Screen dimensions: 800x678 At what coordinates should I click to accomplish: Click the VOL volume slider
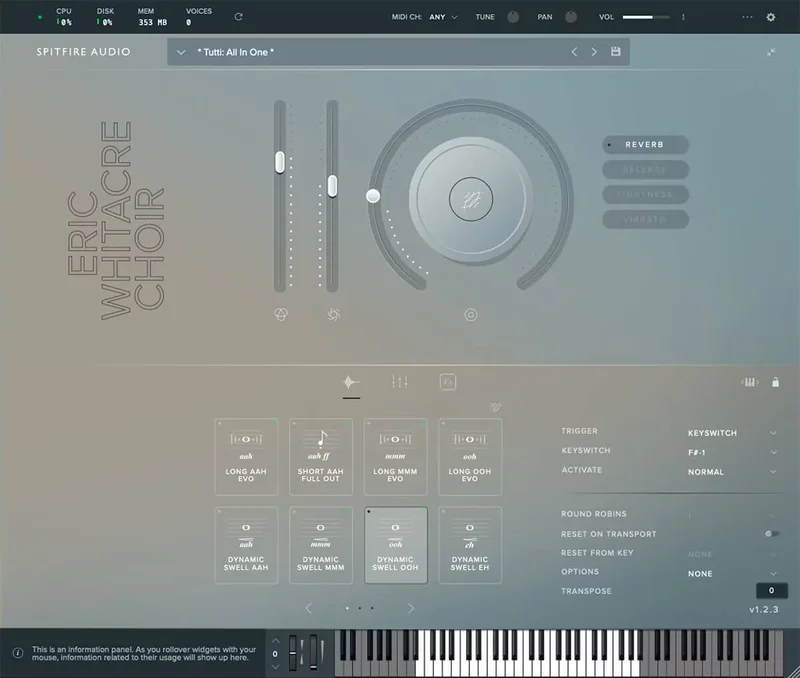tap(646, 17)
